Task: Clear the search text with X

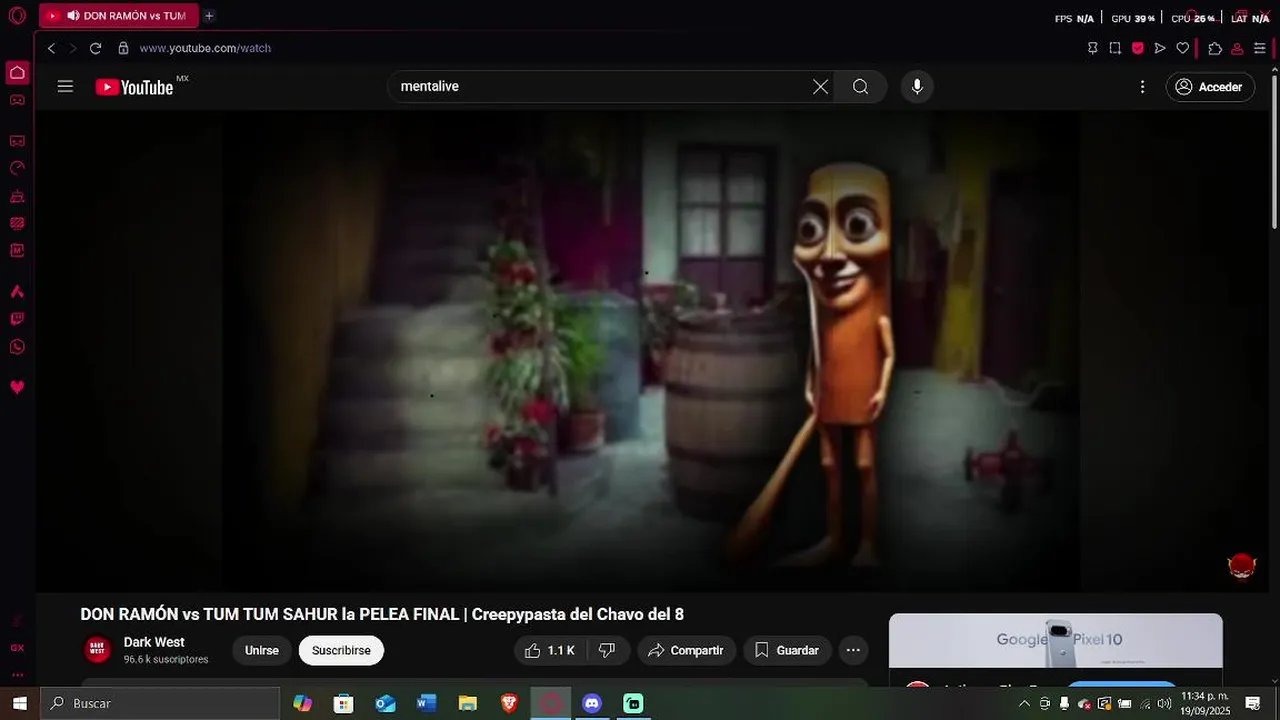Action: pos(820,87)
